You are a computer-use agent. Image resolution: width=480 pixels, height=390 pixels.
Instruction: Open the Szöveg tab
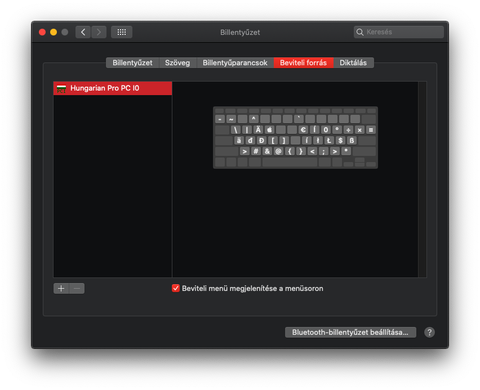pos(177,63)
